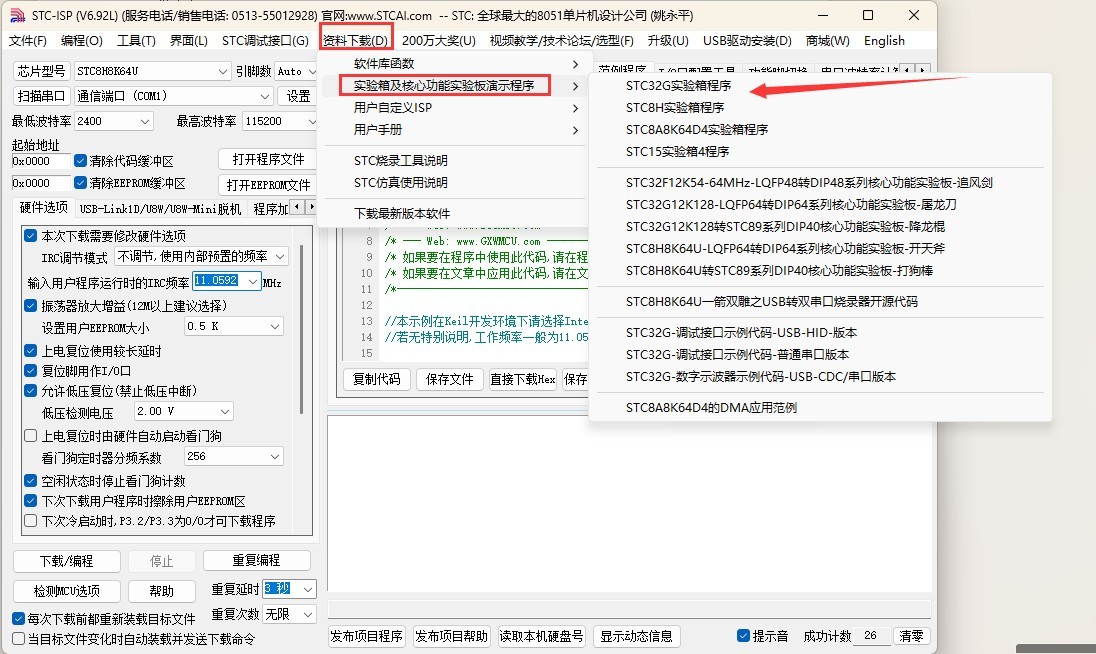1096x654 pixels.
Task: Open 低压检测电压 2.00 V dropdown
Action: click(x=183, y=412)
